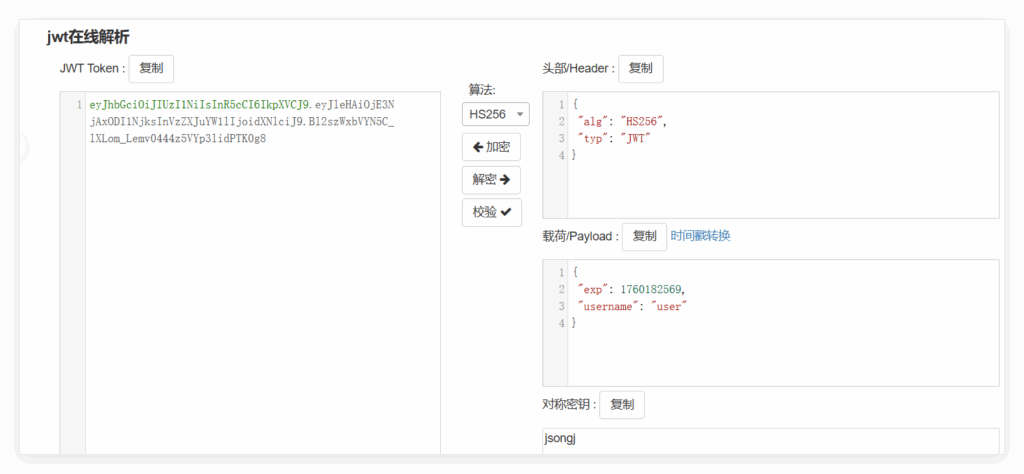Open the 时间戳转换 timestamp converter link

click(700, 236)
